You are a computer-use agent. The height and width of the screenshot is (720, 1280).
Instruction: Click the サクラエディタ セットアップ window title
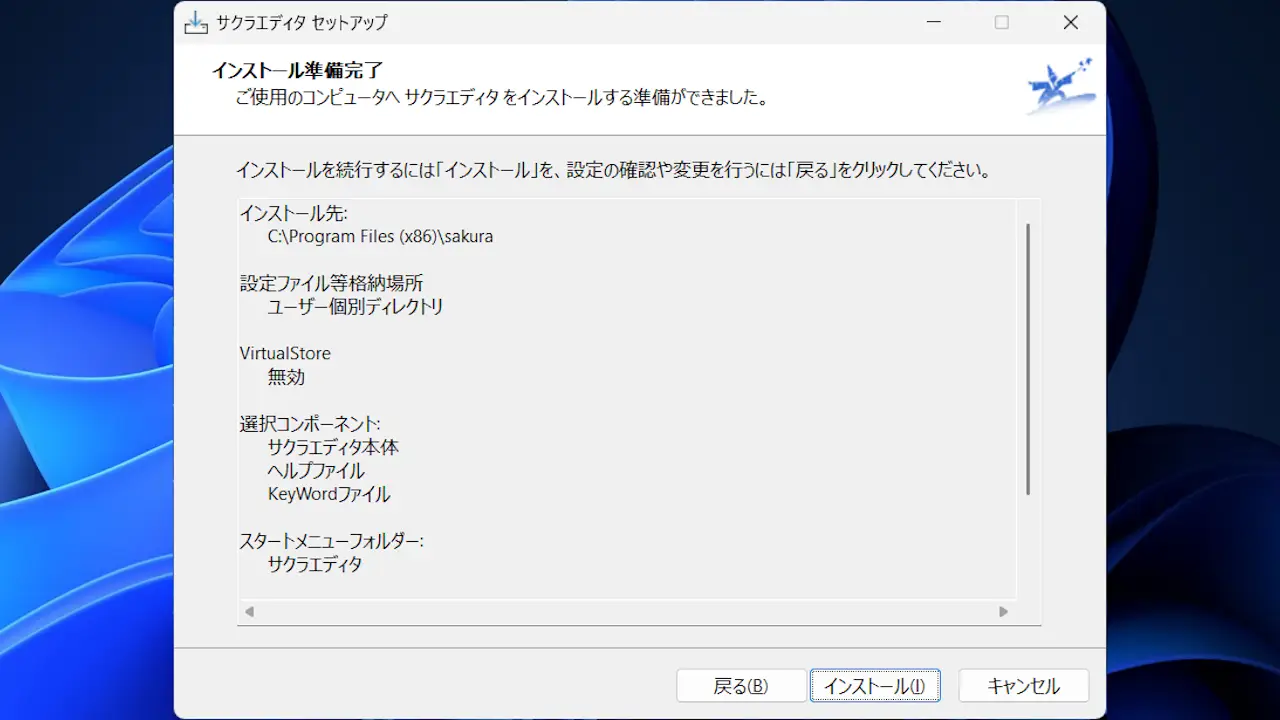302,22
